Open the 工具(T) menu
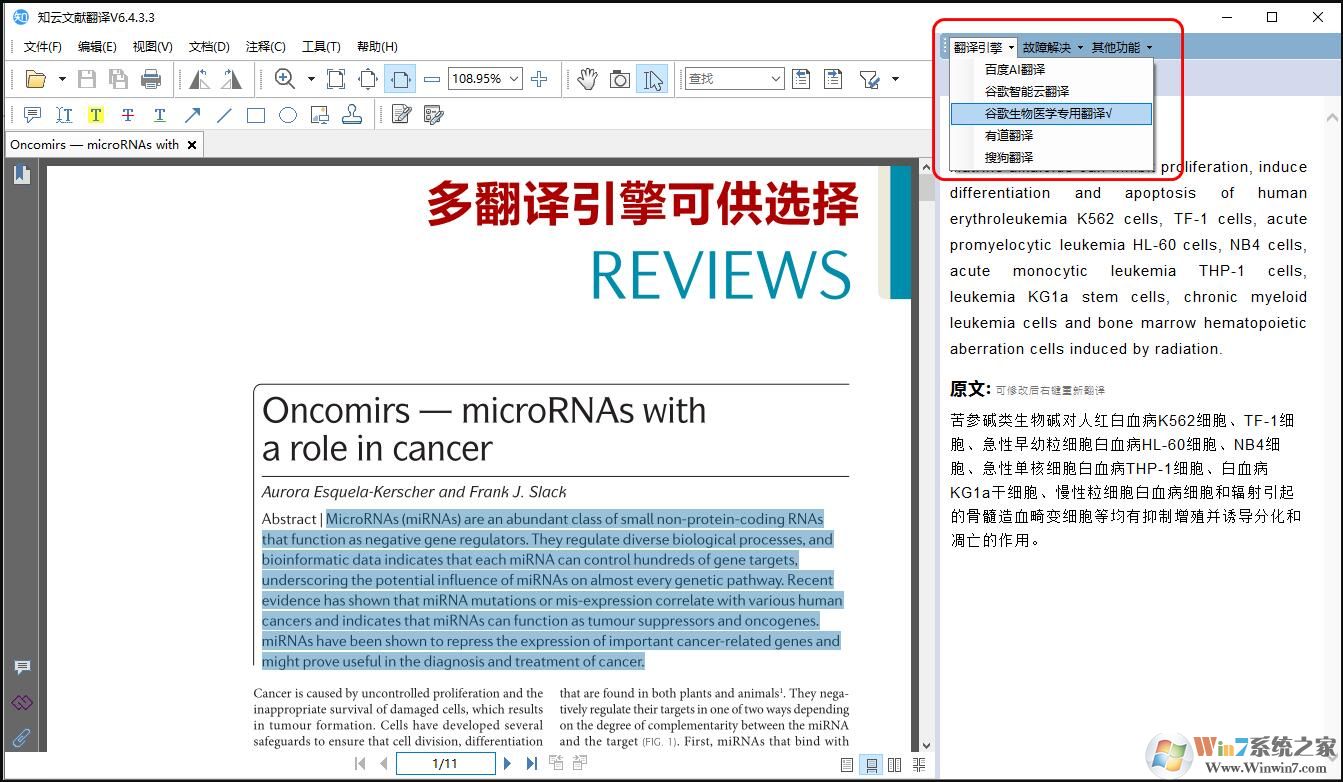The image size is (1343, 782). point(321,47)
